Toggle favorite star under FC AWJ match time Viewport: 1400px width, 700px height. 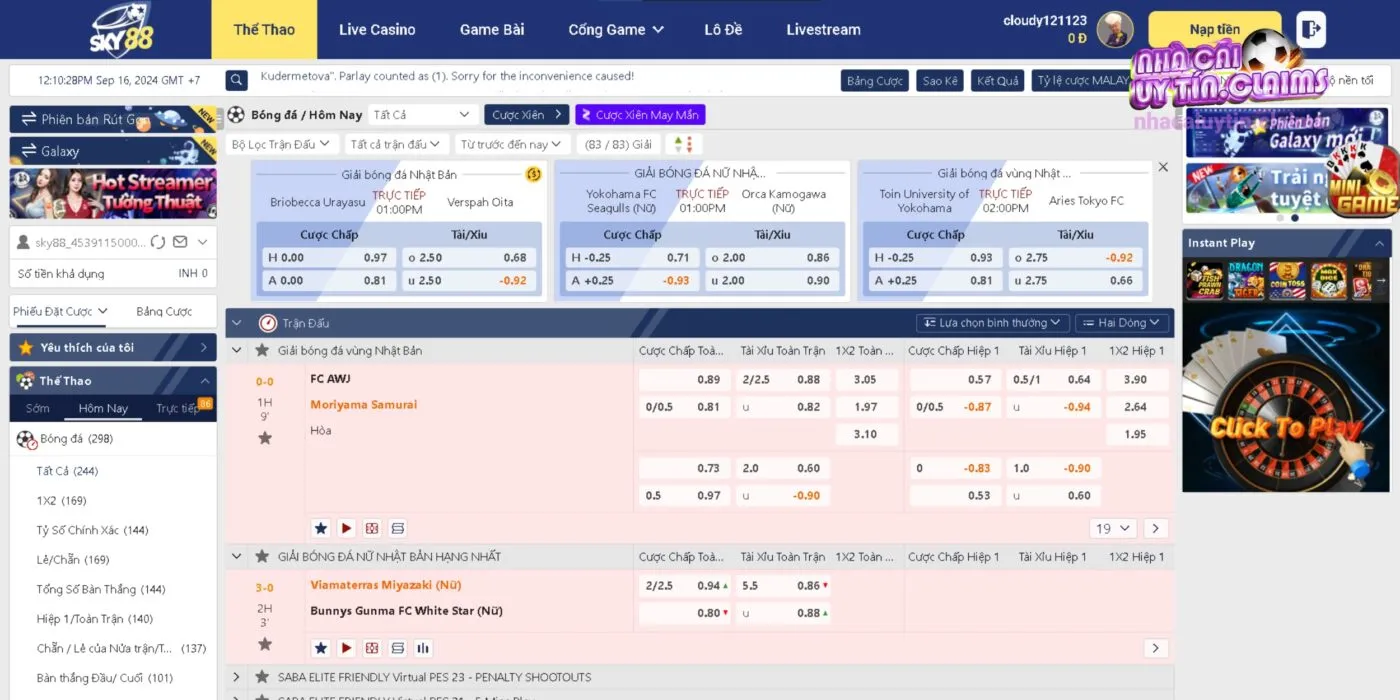(x=265, y=438)
